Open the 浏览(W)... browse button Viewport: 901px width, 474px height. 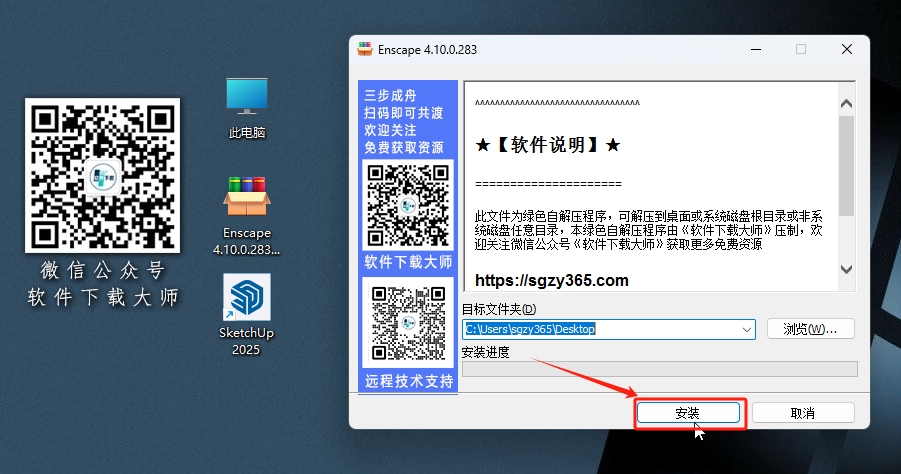[810, 329]
